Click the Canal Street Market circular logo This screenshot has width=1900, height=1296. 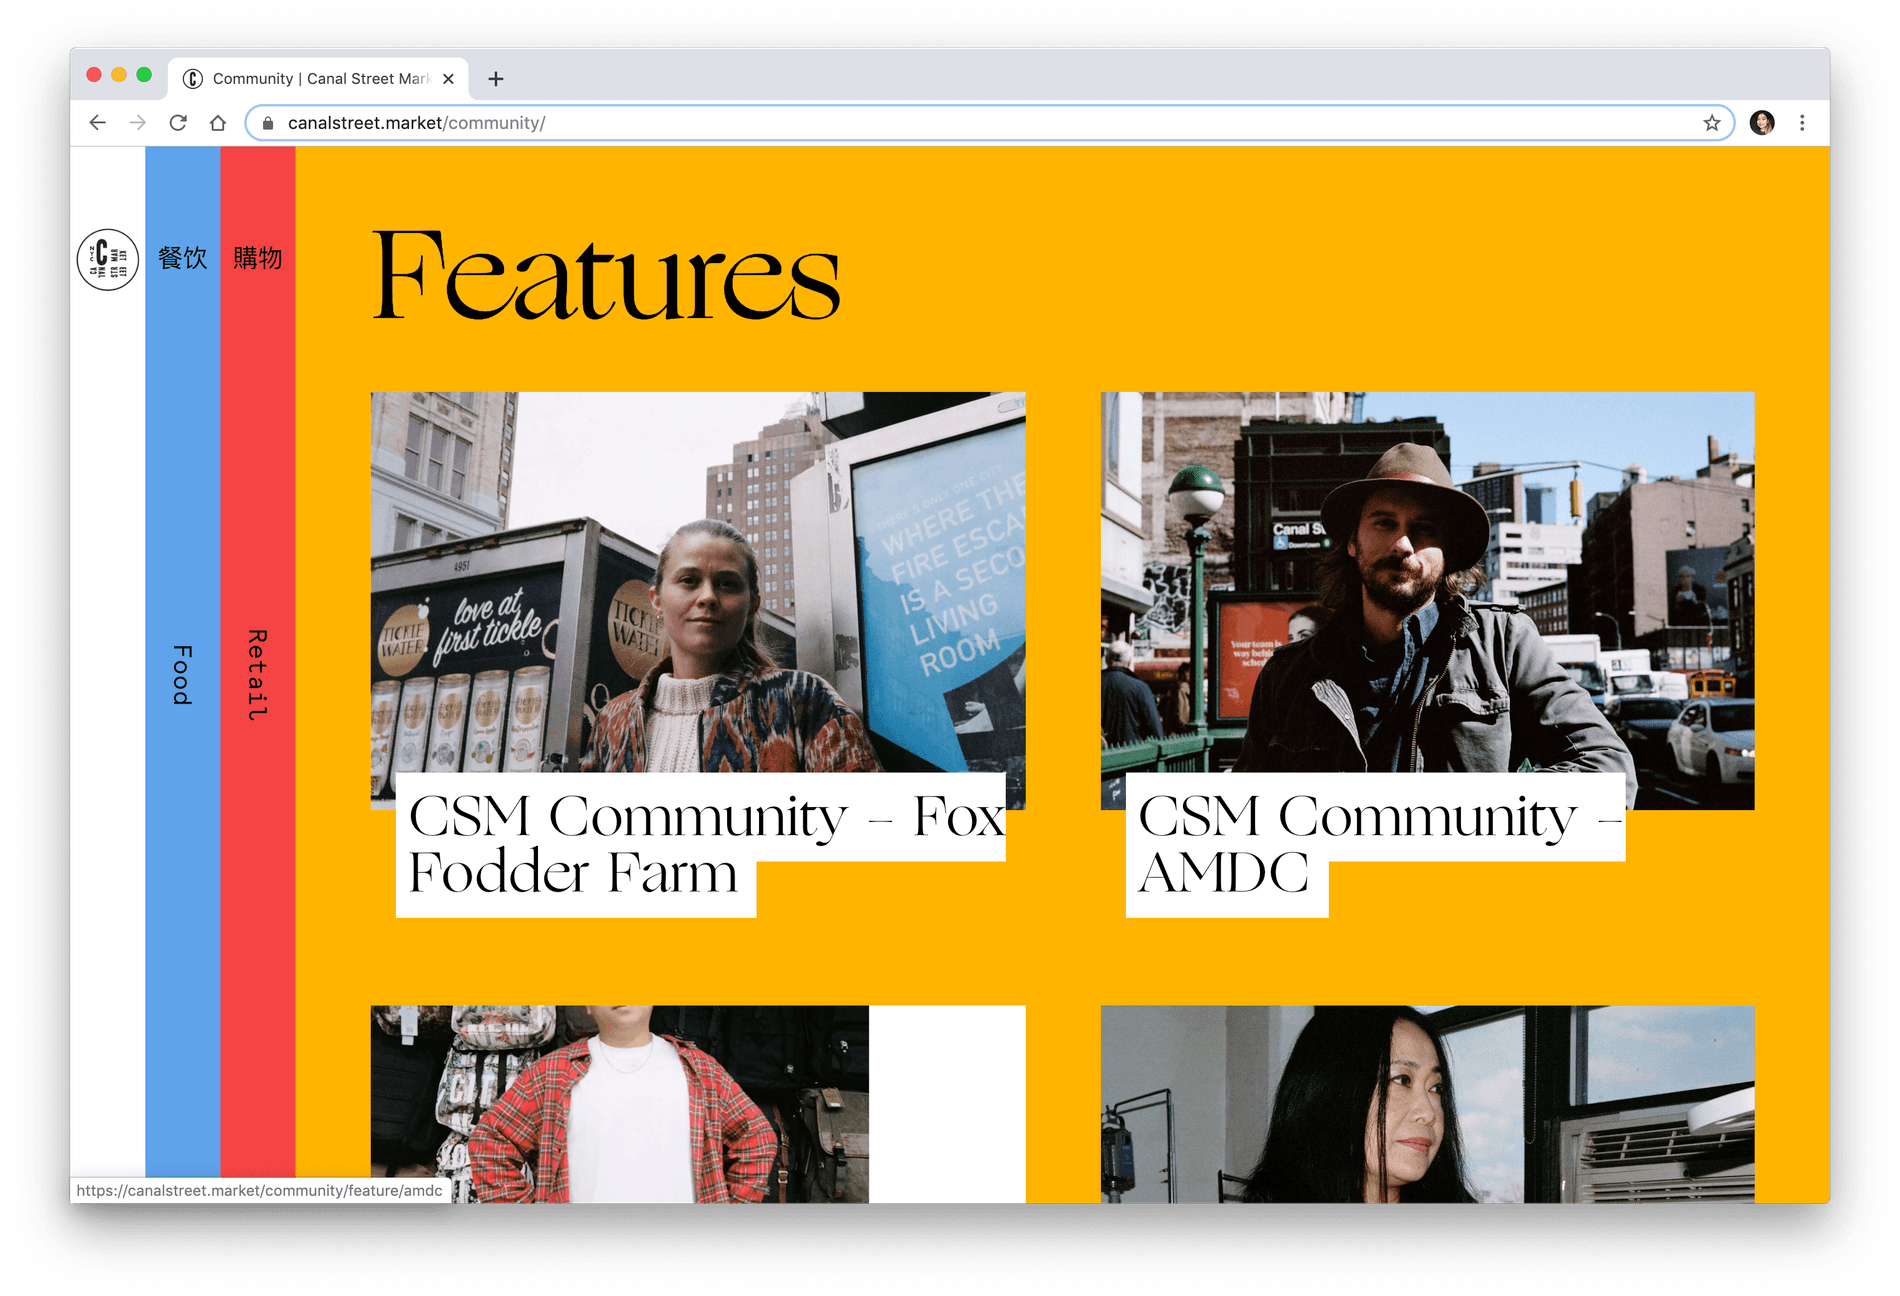click(108, 259)
